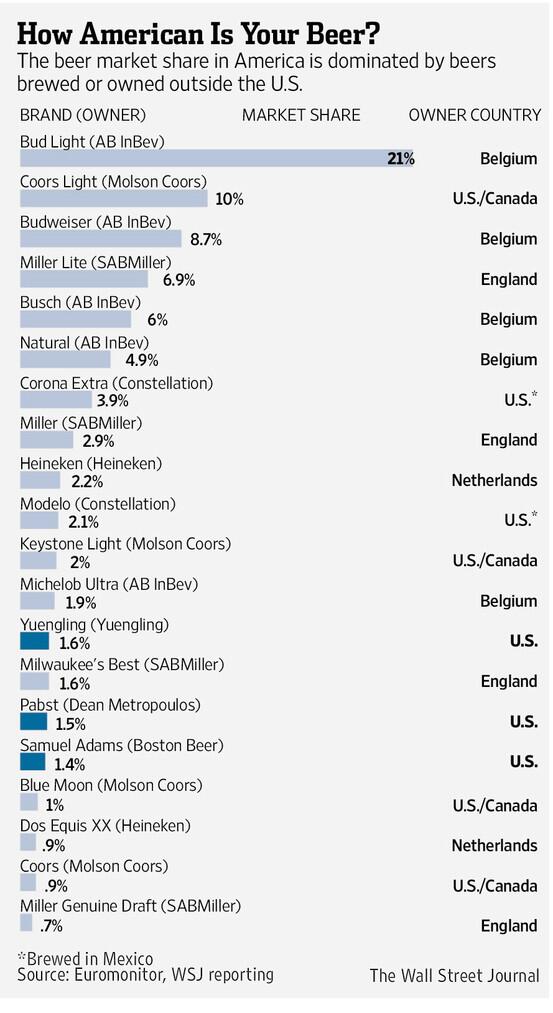The height and width of the screenshot is (1013, 553).
Task: Click the U.S.* country label for Modelo
Action: coord(520,519)
